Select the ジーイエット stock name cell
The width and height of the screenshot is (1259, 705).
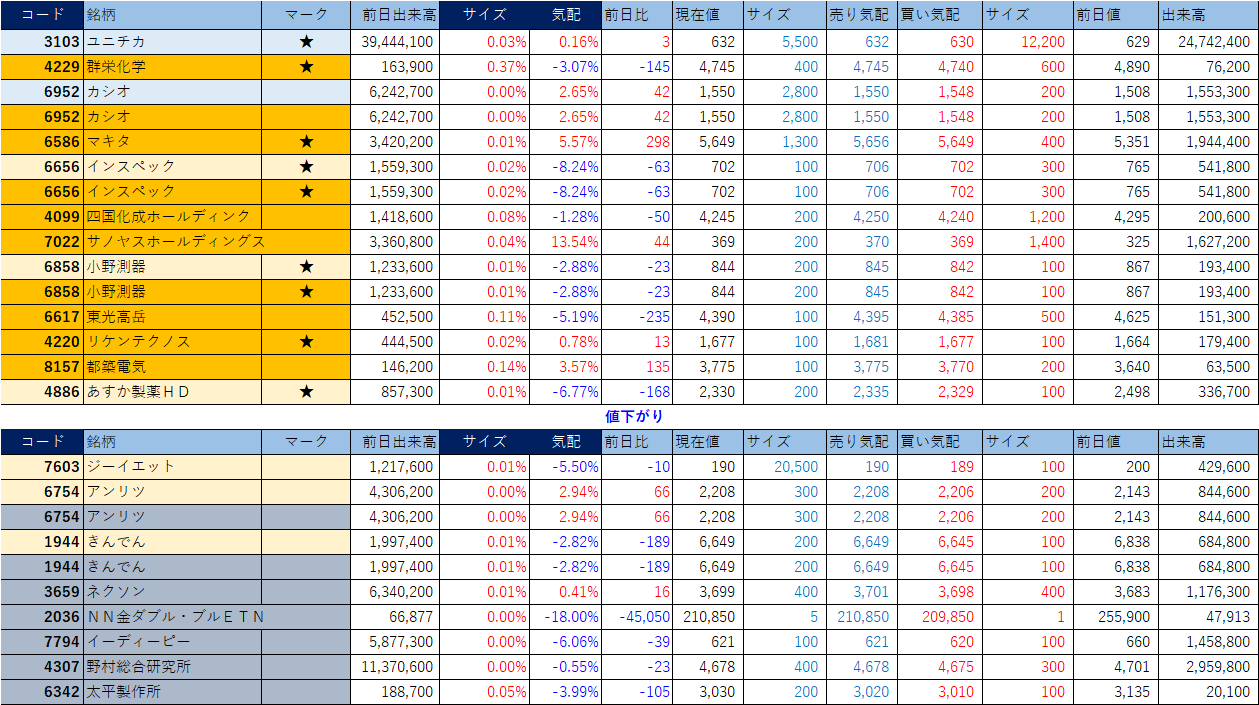tap(130, 467)
